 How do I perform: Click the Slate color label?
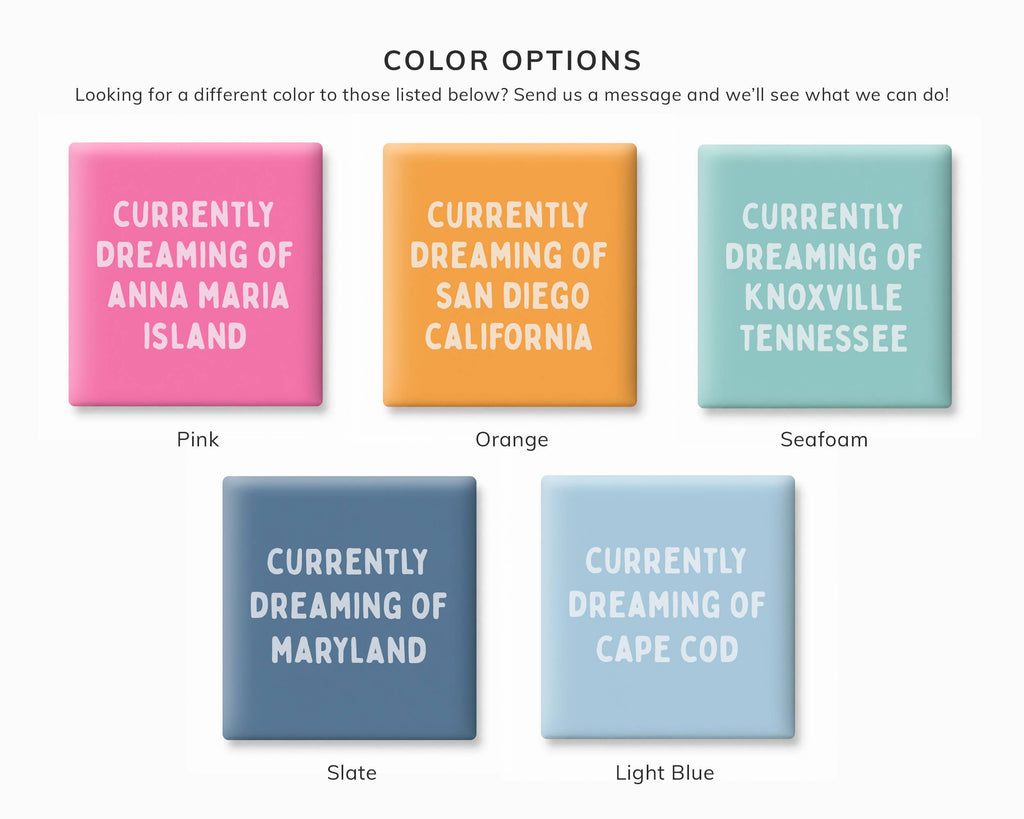point(351,773)
